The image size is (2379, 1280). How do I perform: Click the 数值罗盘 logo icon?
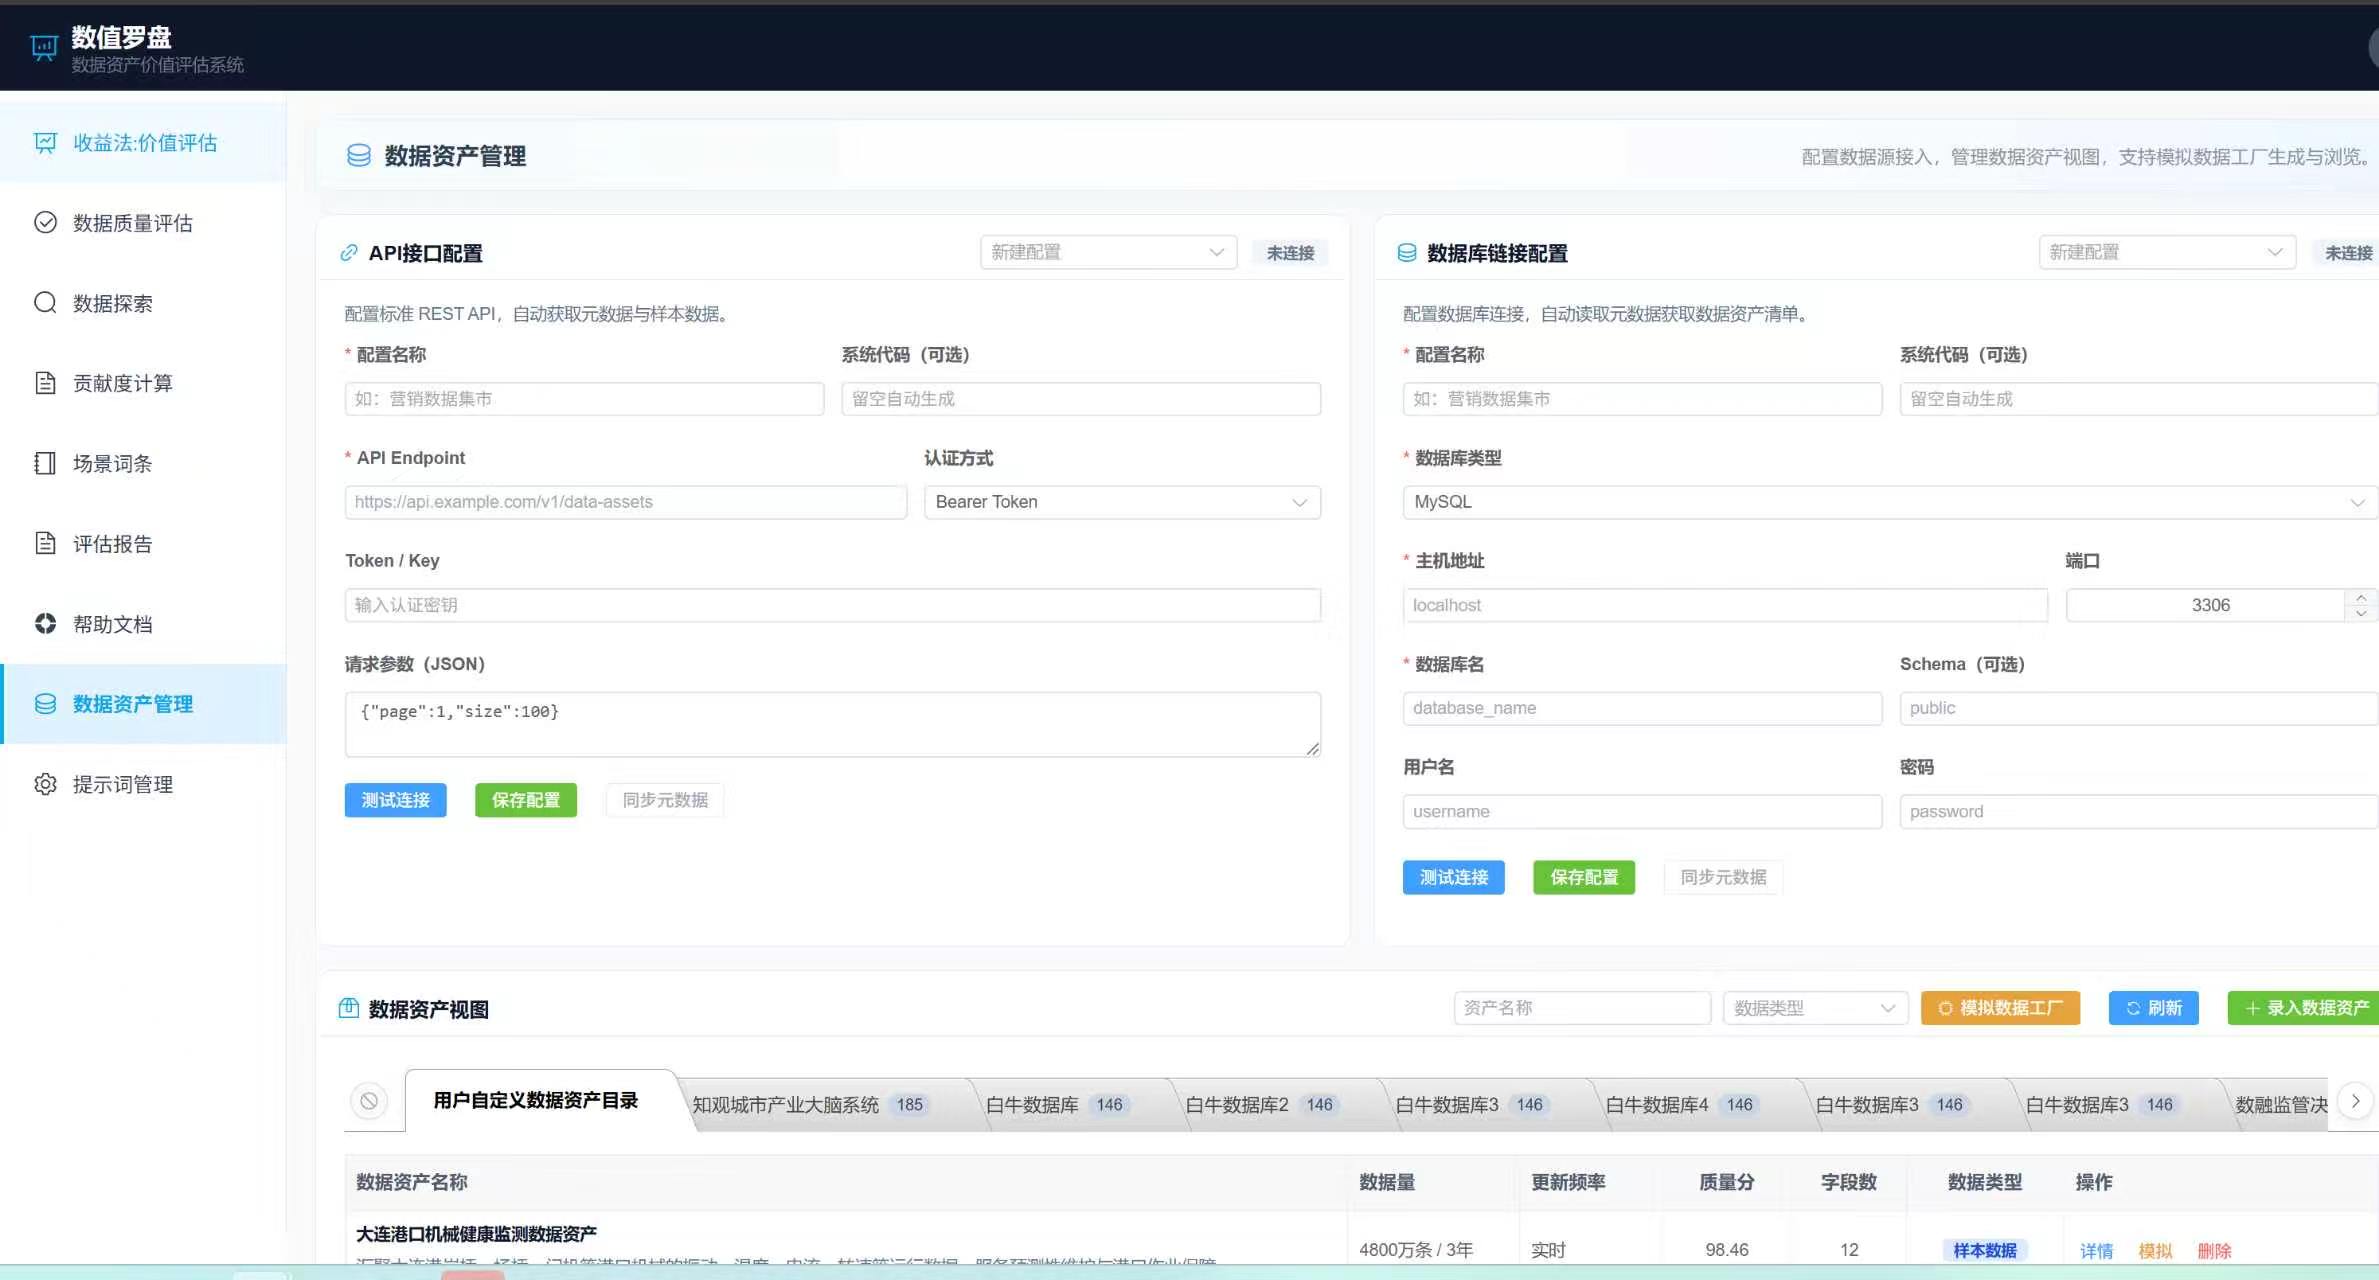pyautogui.click(x=45, y=48)
